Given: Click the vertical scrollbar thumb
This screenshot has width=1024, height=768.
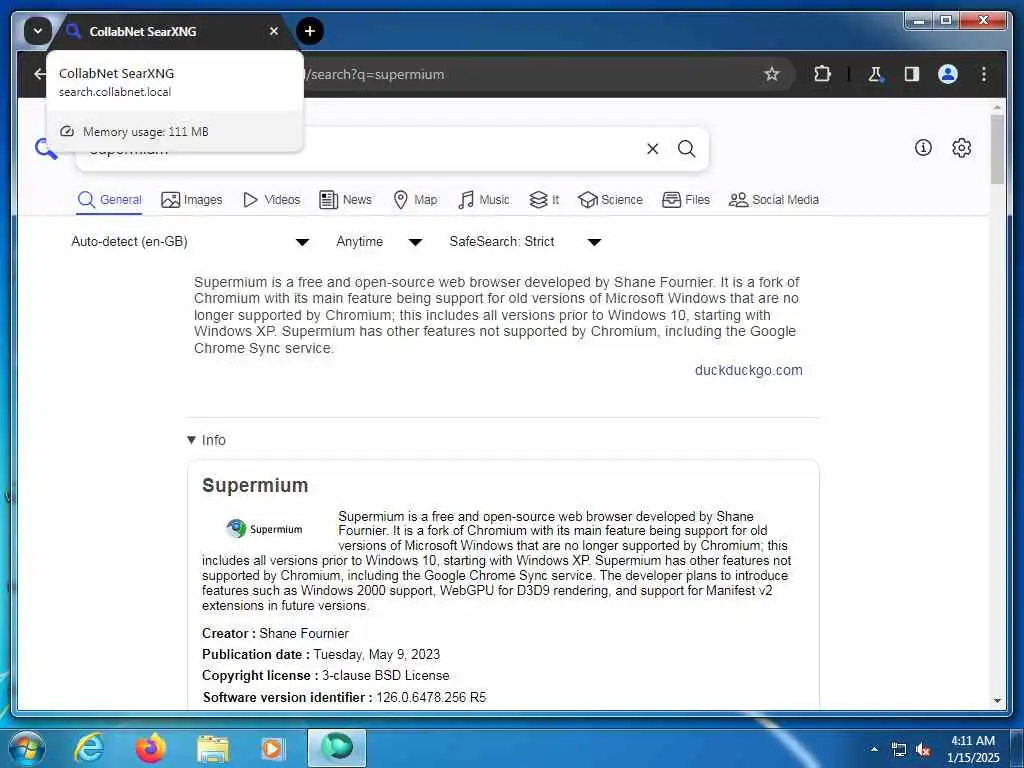Looking at the screenshot, I should point(997,150).
